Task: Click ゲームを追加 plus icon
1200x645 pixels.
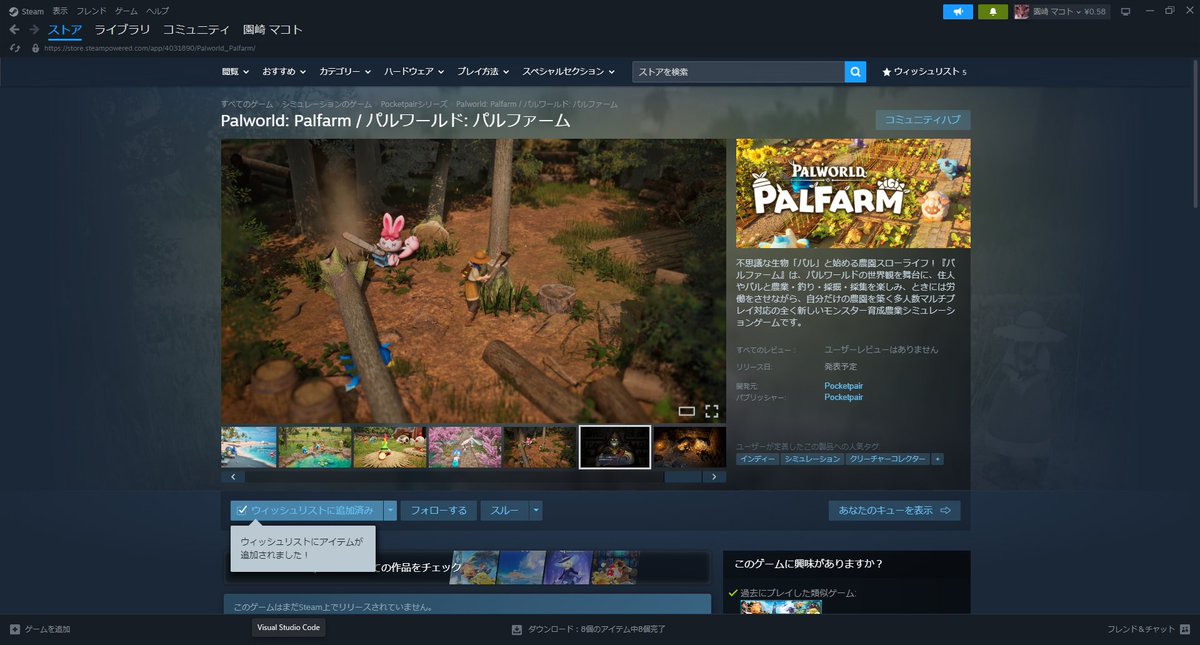Action: click(x=14, y=629)
